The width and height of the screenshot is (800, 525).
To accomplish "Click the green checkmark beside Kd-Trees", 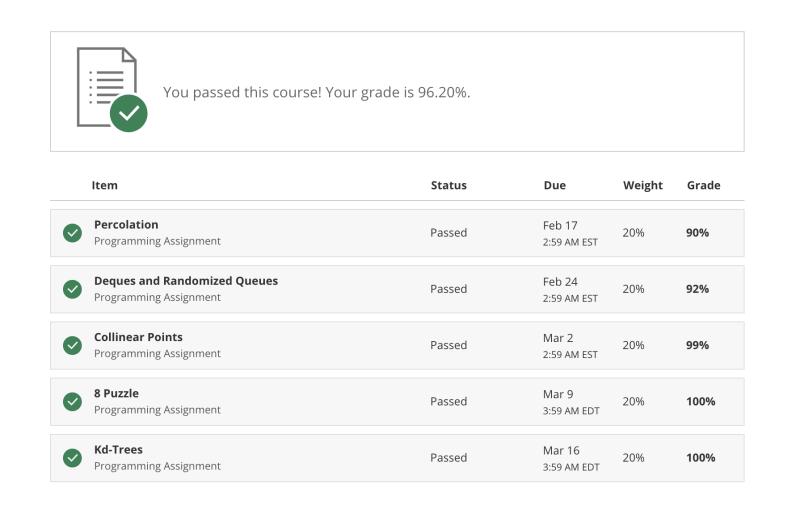I will pyautogui.click(x=72, y=458).
